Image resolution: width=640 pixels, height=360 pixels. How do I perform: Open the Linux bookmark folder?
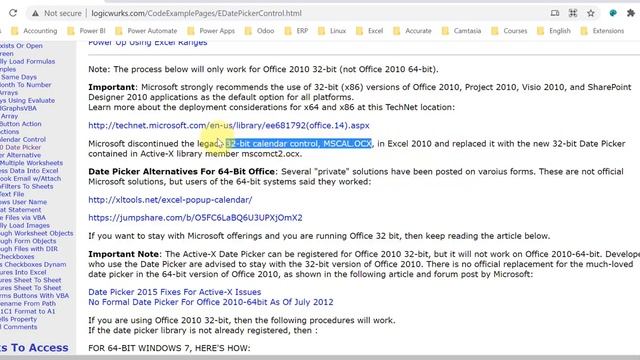[x=332, y=31]
